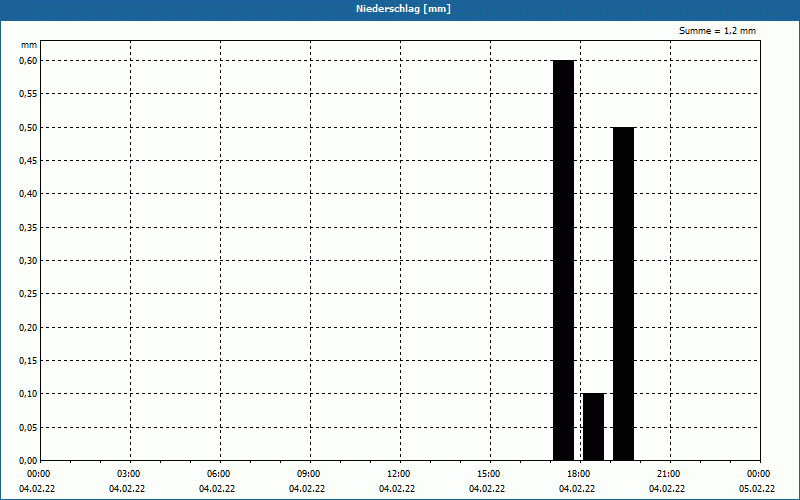Click the 09:00 time label
This screenshot has height=500, width=800.
309,474
